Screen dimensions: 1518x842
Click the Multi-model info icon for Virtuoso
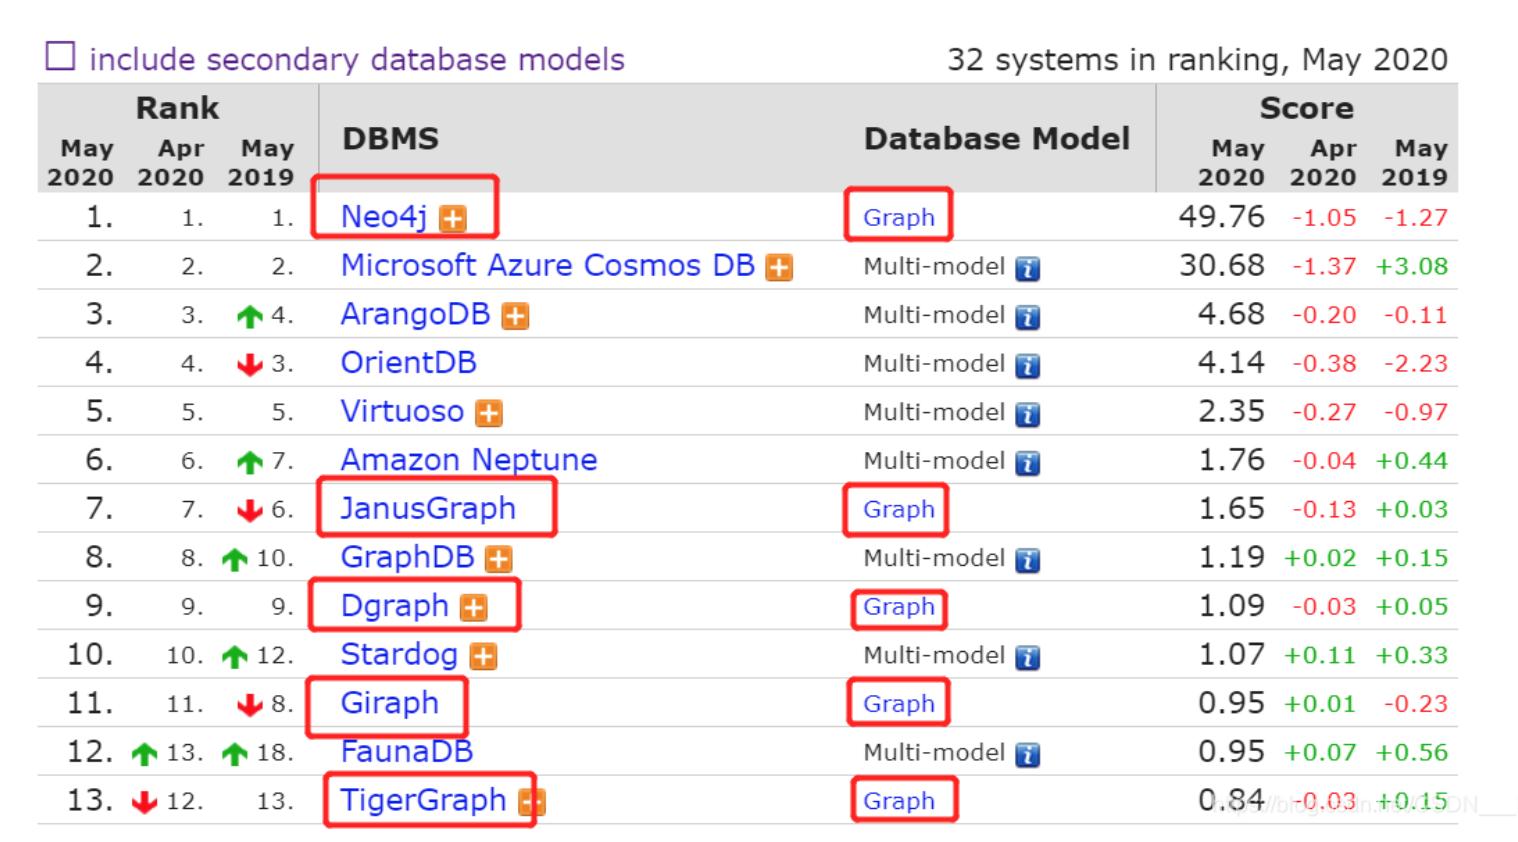1027,415
